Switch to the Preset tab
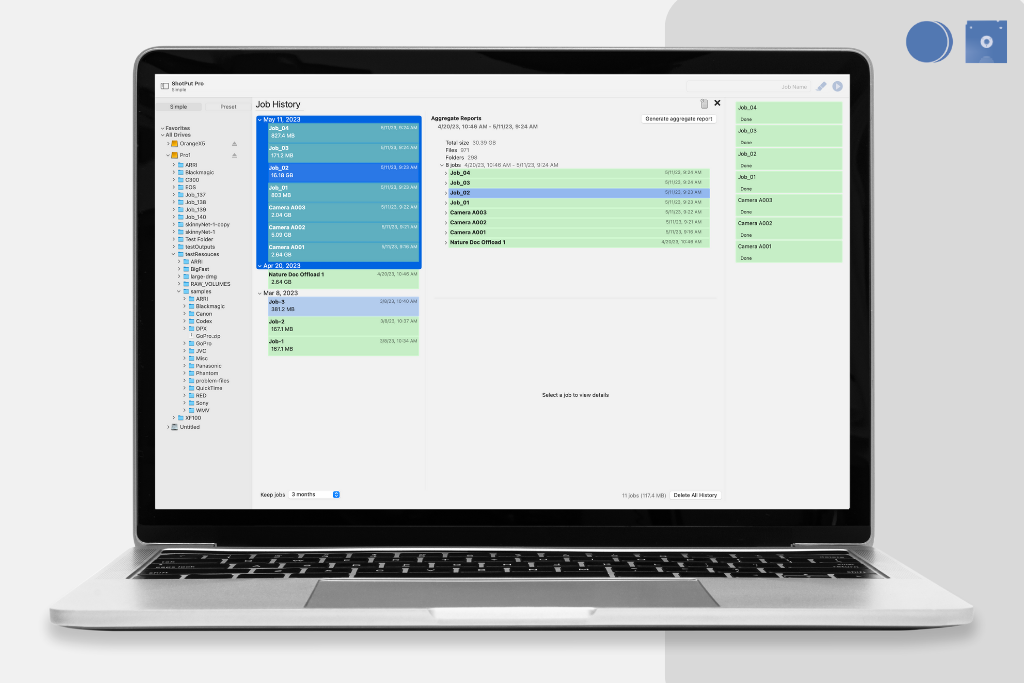 point(228,107)
